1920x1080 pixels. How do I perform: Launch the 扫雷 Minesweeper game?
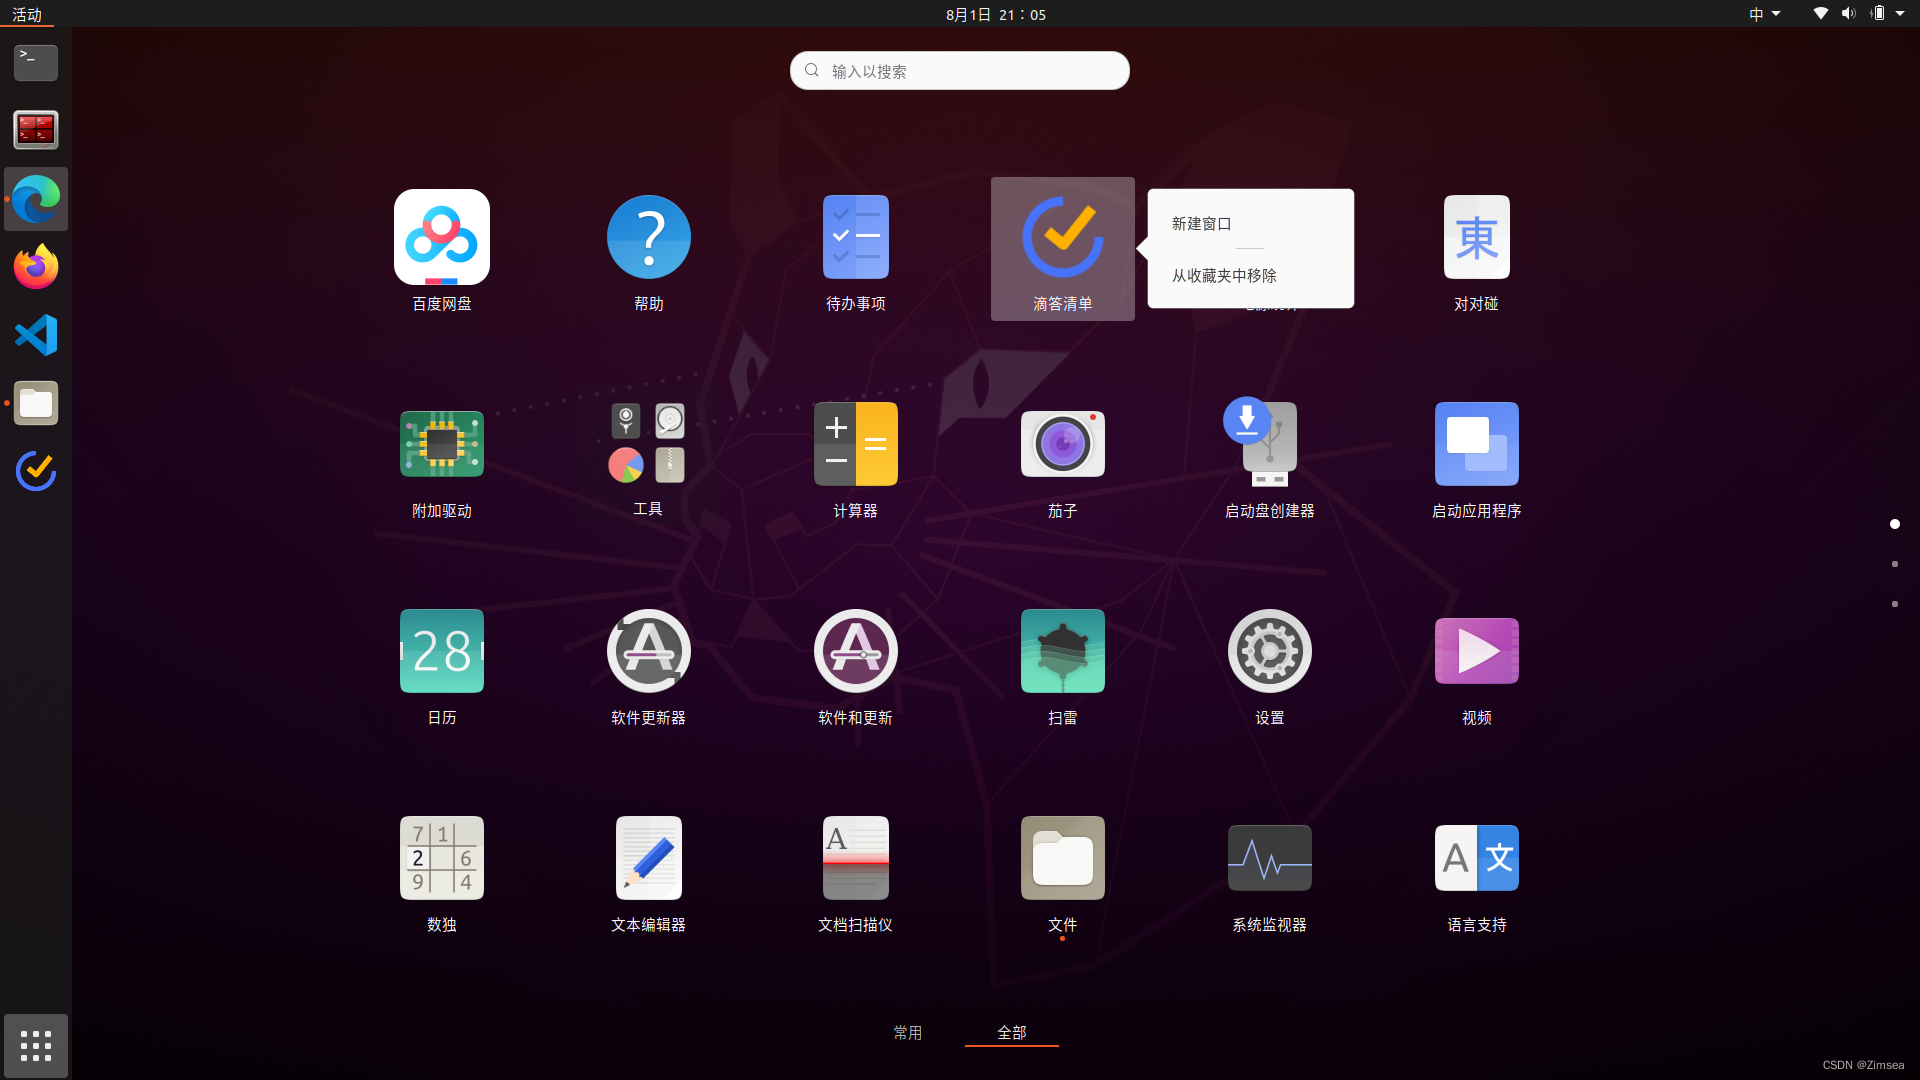click(x=1062, y=650)
